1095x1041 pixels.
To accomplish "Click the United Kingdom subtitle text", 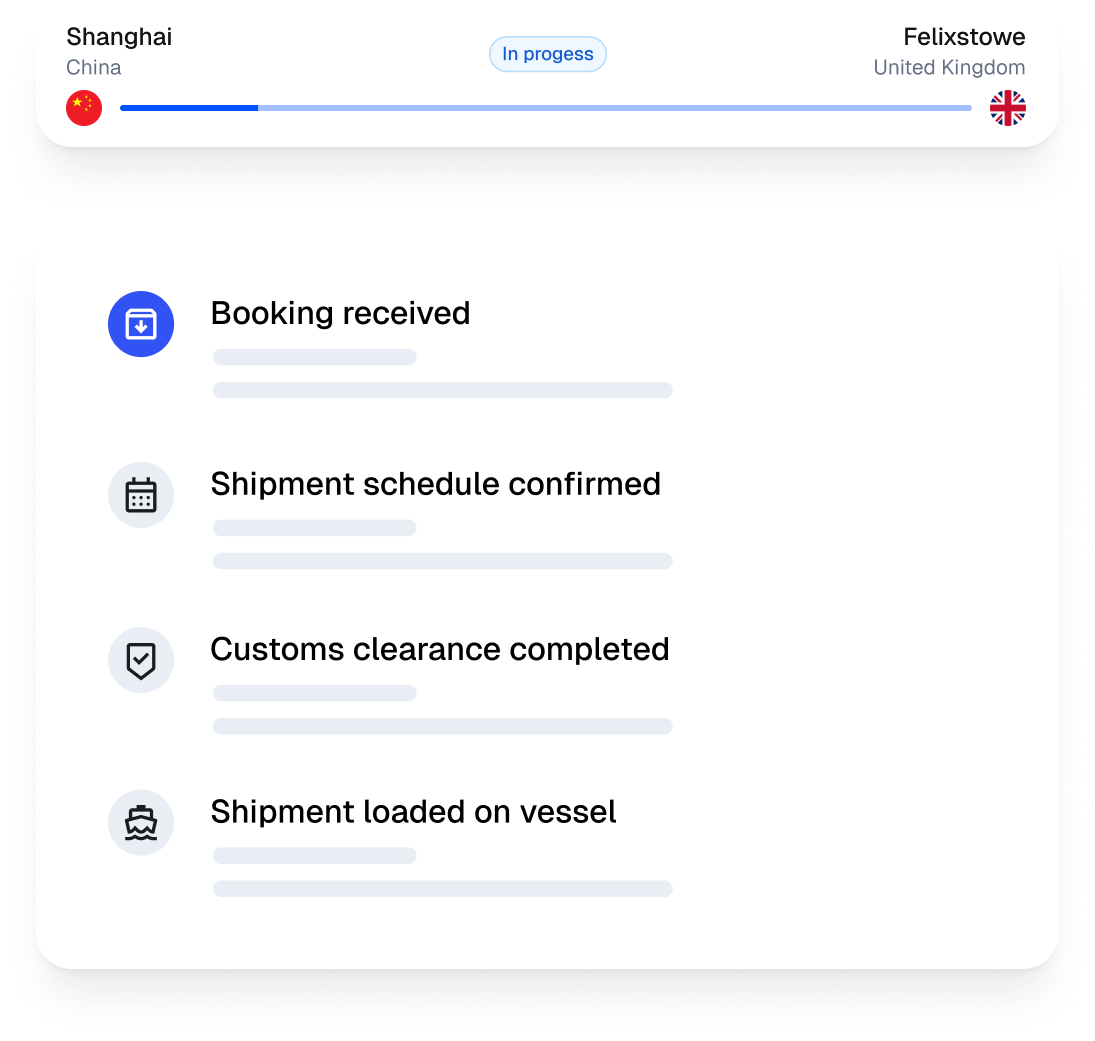I will 949,67.
